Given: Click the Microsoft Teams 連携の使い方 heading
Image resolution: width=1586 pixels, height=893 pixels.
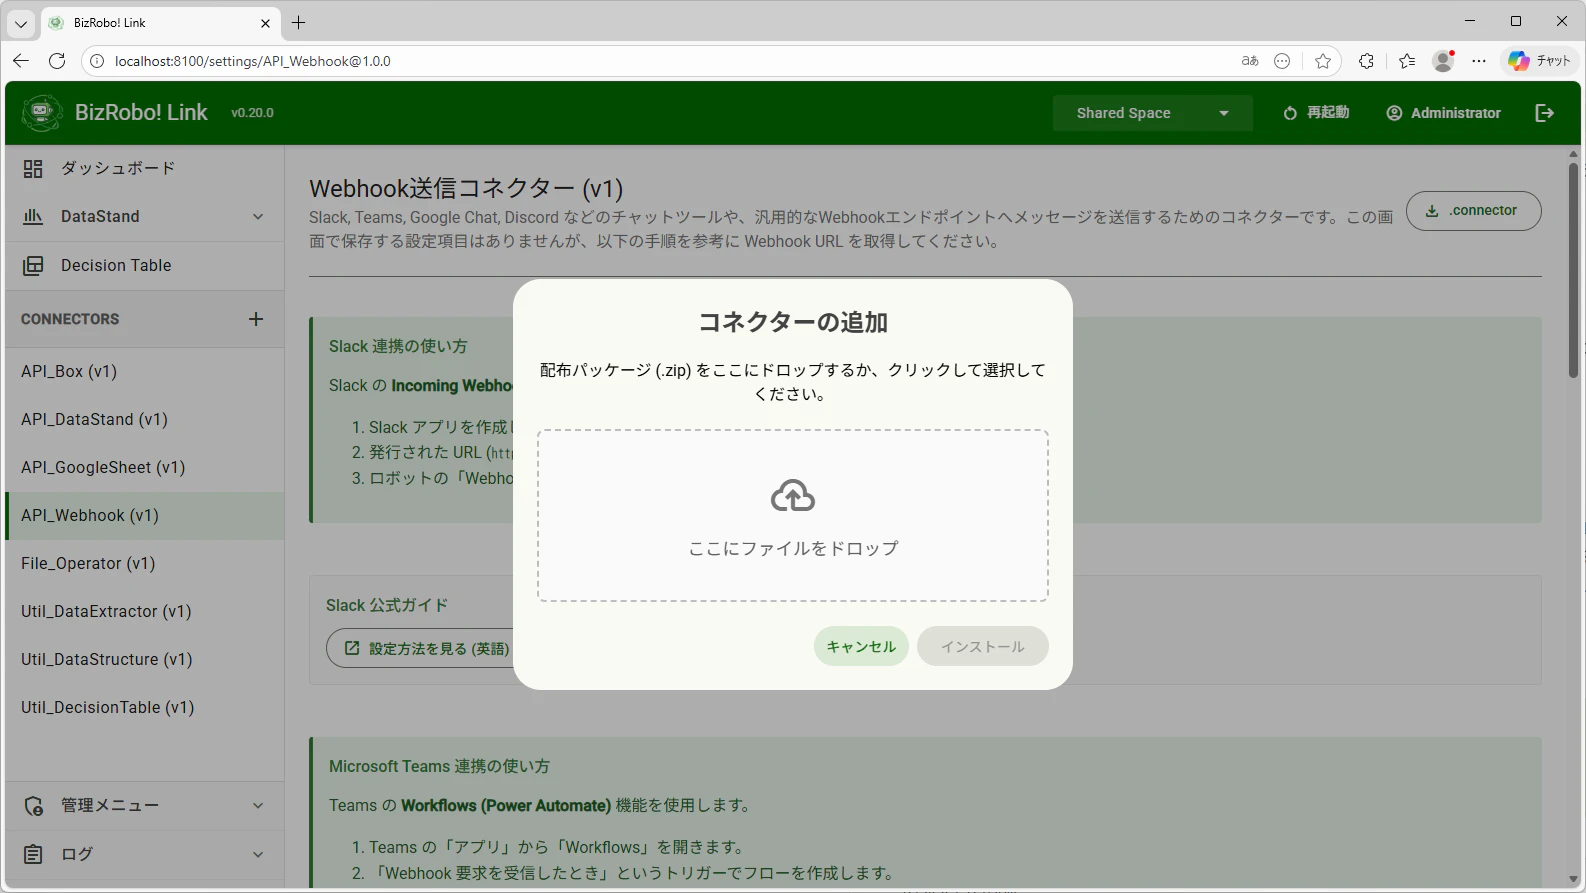Looking at the screenshot, I should coord(439,766).
